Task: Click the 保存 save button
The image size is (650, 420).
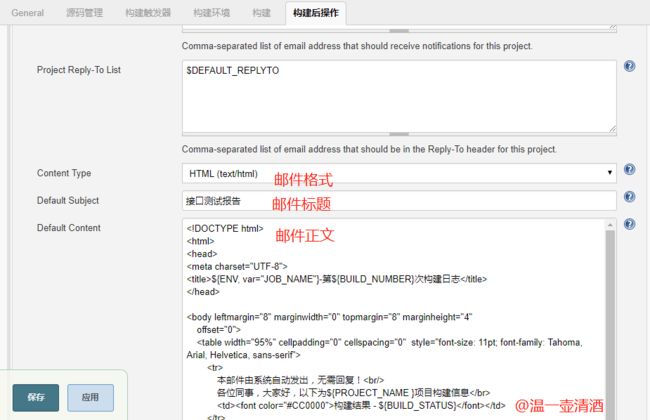Action: 36,398
